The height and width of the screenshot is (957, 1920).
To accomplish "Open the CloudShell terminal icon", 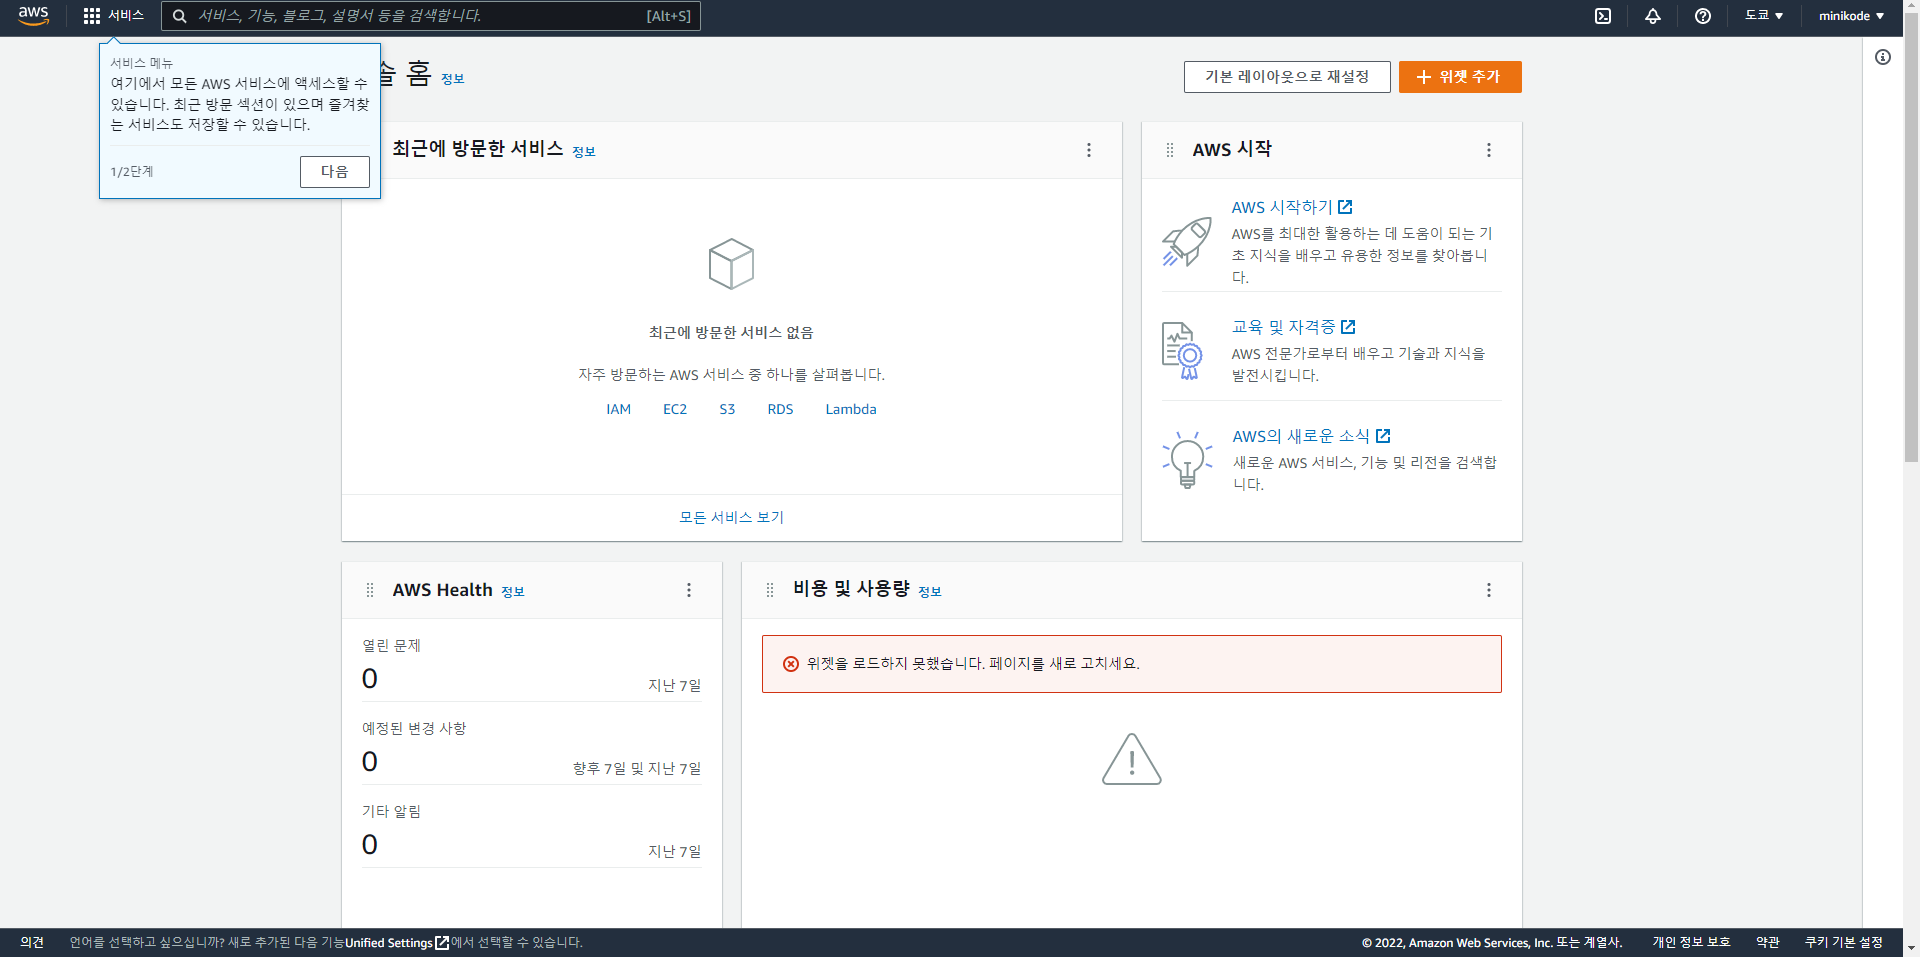I will tap(1603, 16).
